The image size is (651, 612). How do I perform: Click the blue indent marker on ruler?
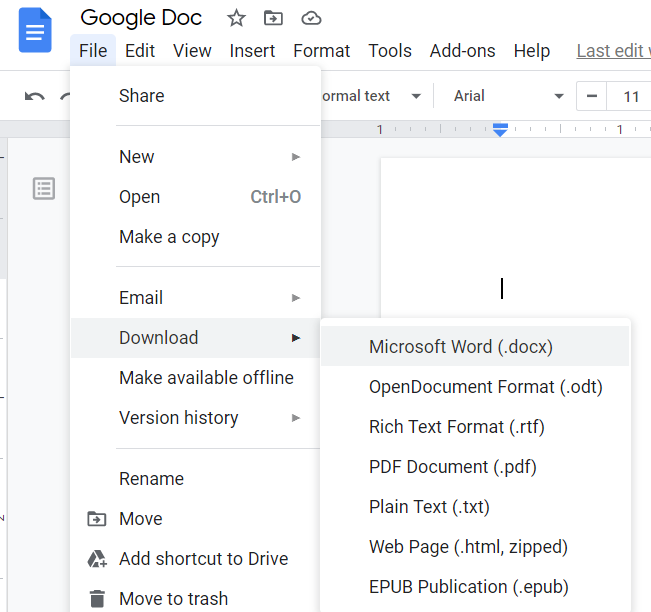(500, 130)
